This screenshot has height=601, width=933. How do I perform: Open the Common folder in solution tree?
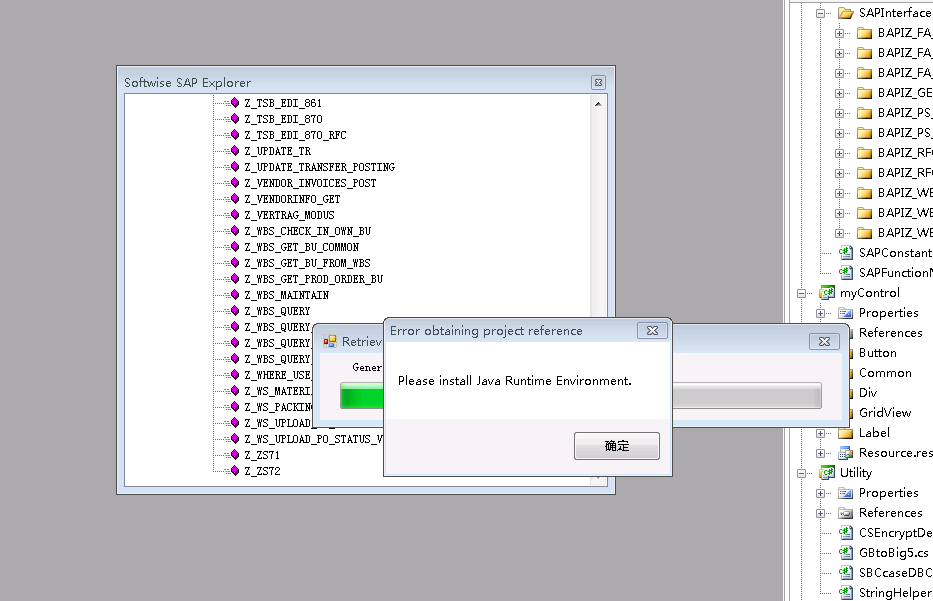[x=885, y=373]
